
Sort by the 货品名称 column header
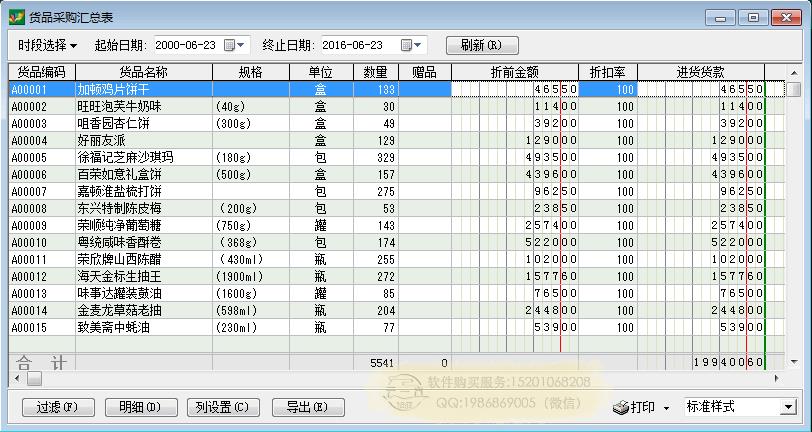[x=143, y=72]
